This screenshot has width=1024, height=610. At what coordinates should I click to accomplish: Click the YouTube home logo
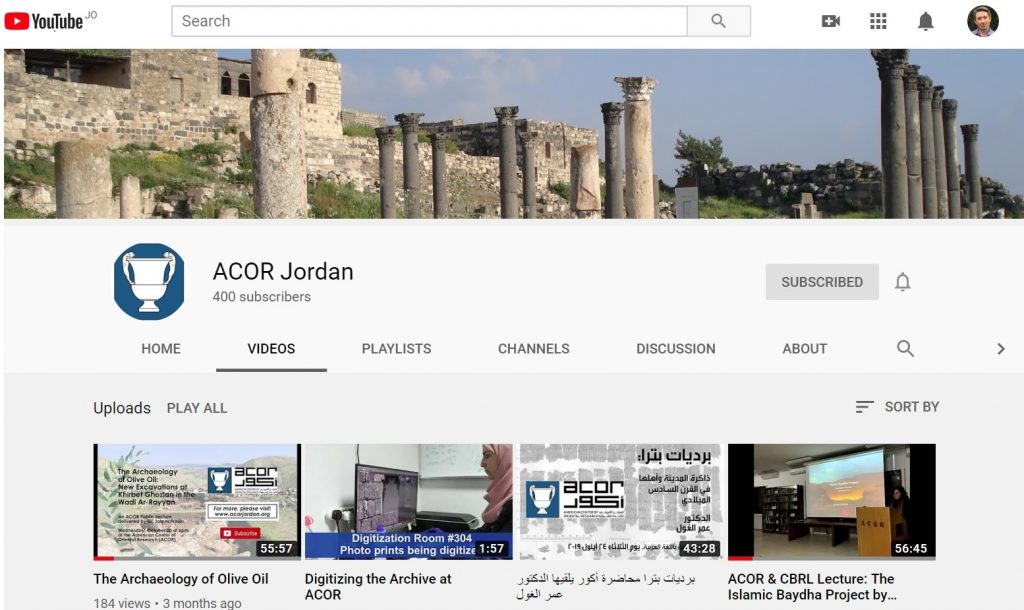coord(44,20)
